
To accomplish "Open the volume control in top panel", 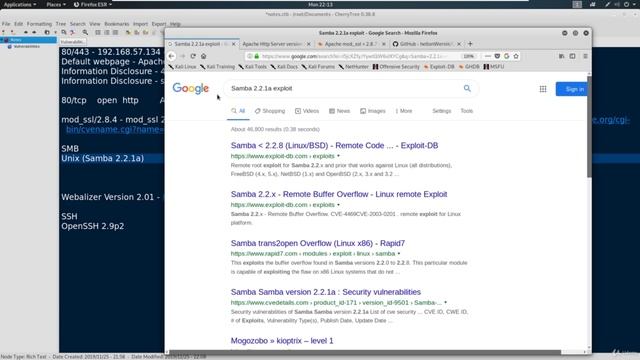I will click(617, 4).
